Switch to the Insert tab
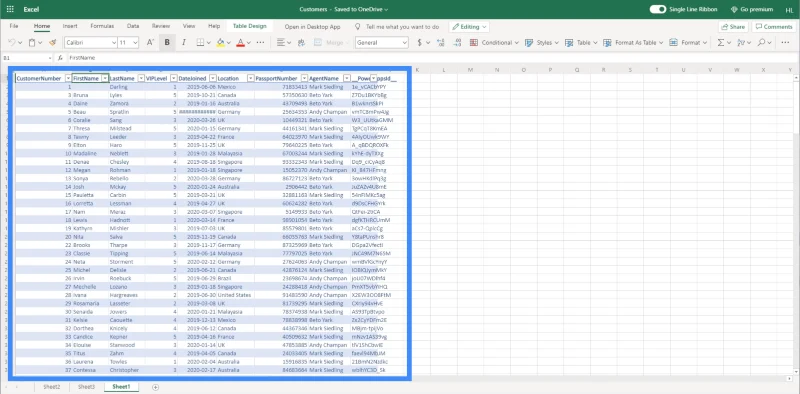The height and width of the screenshot is (394, 800). [x=70, y=26]
